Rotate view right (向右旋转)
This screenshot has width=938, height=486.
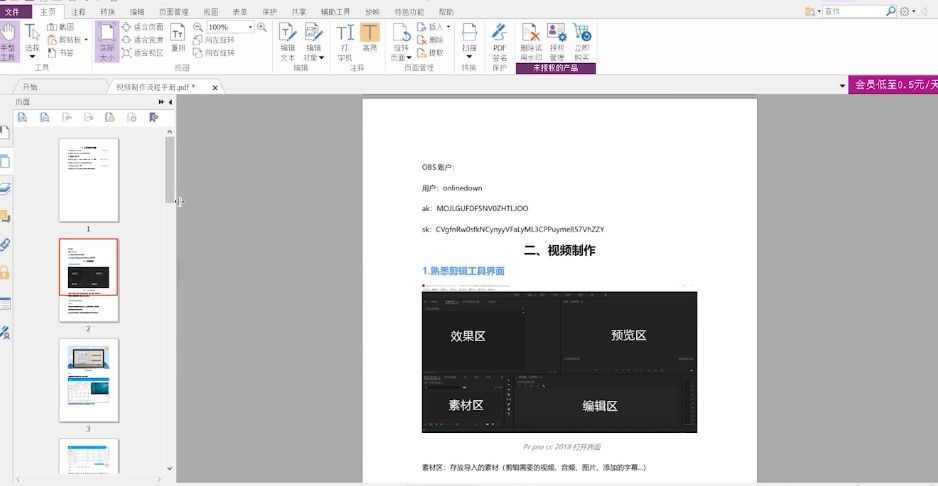pyautogui.click(x=214, y=53)
